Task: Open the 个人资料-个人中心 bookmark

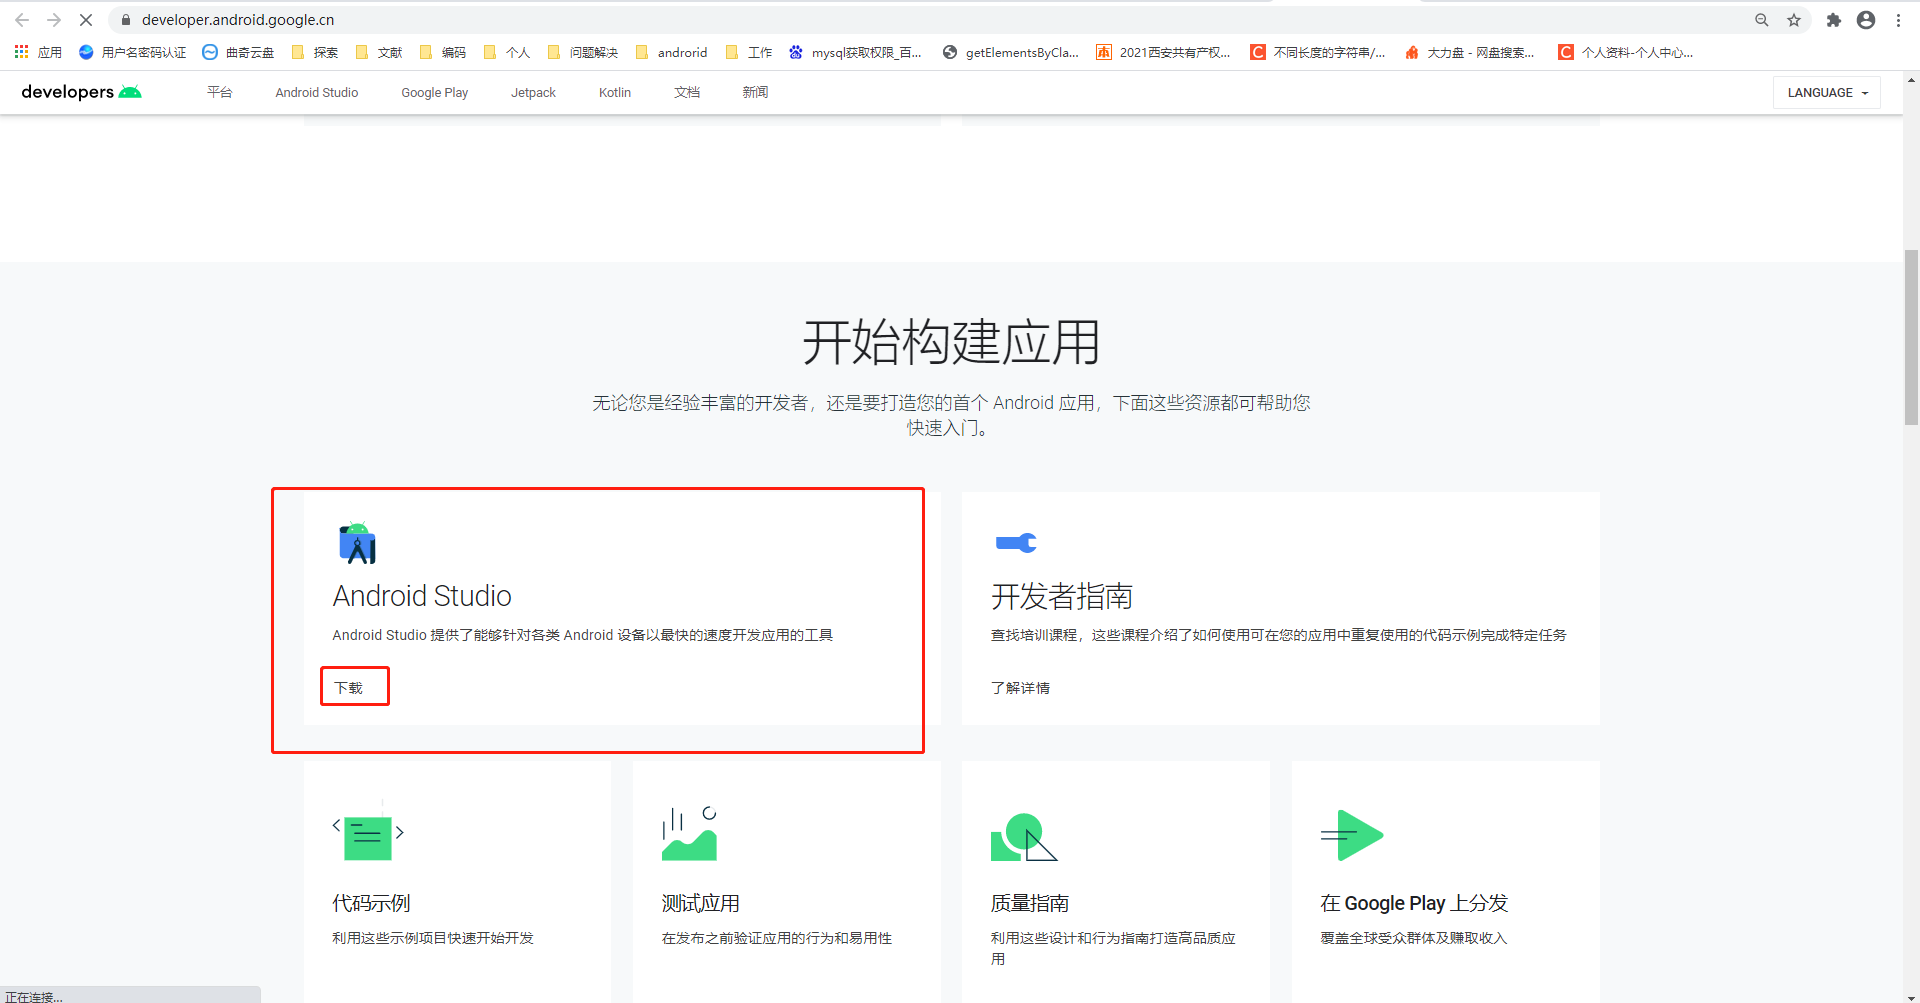Action: point(1626,52)
